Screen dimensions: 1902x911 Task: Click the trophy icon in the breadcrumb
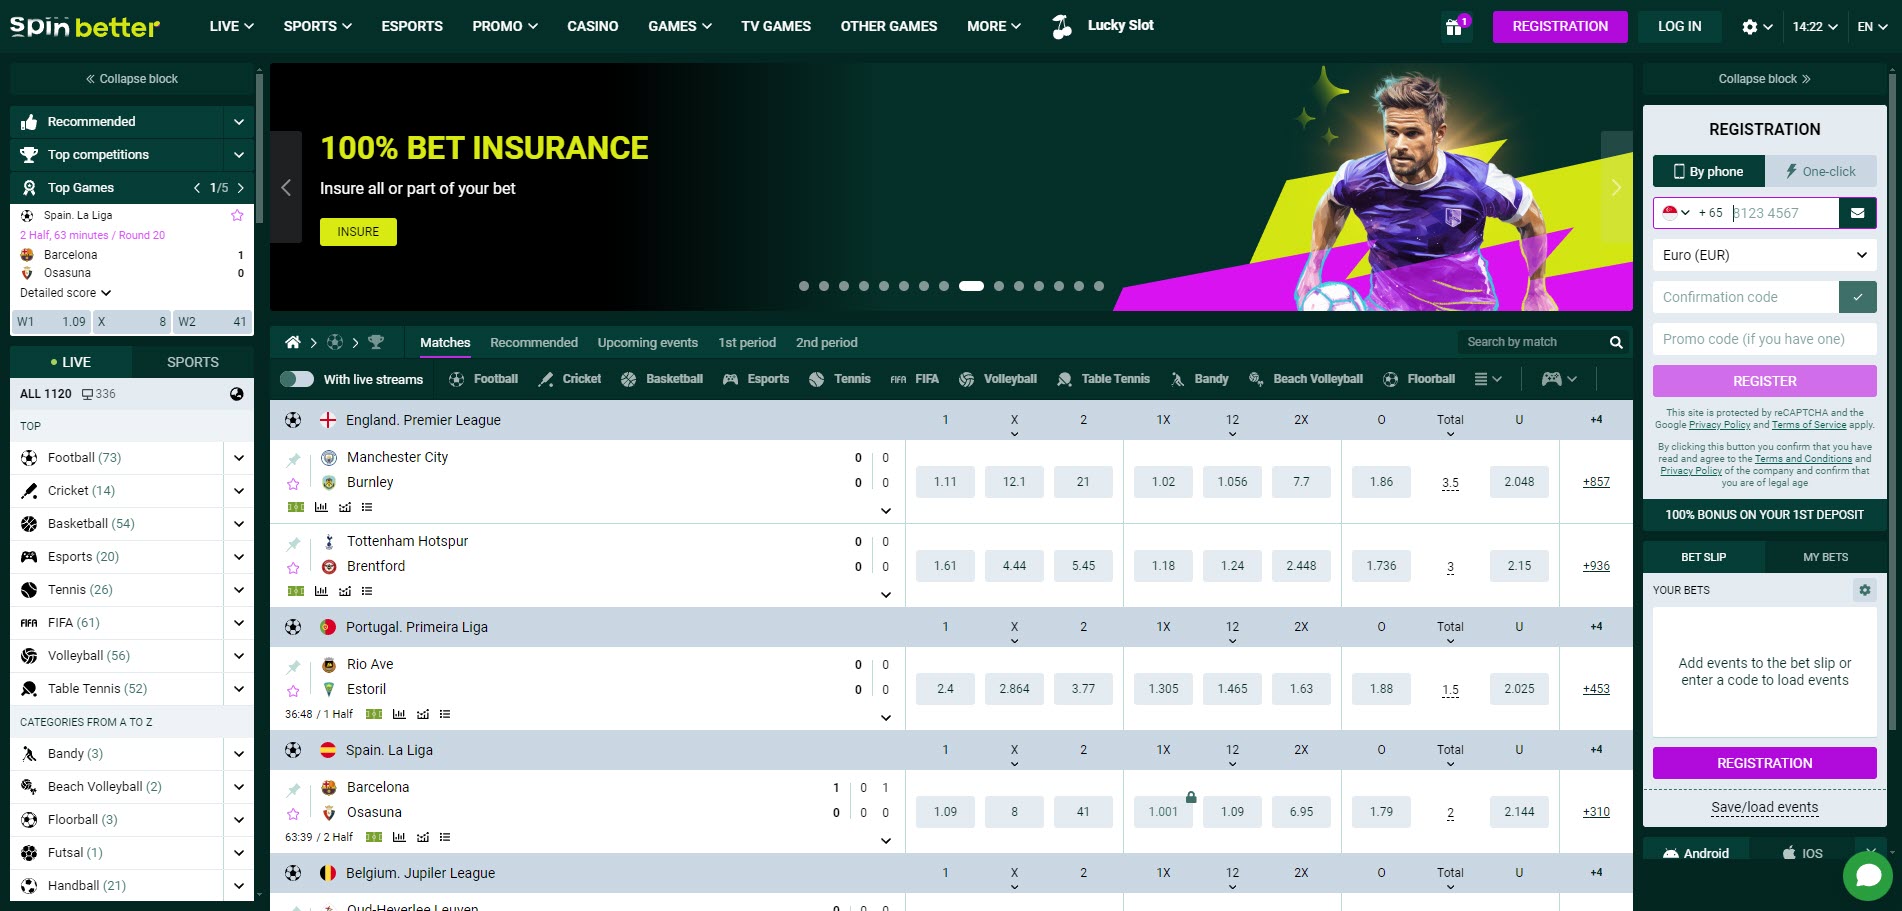376,342
